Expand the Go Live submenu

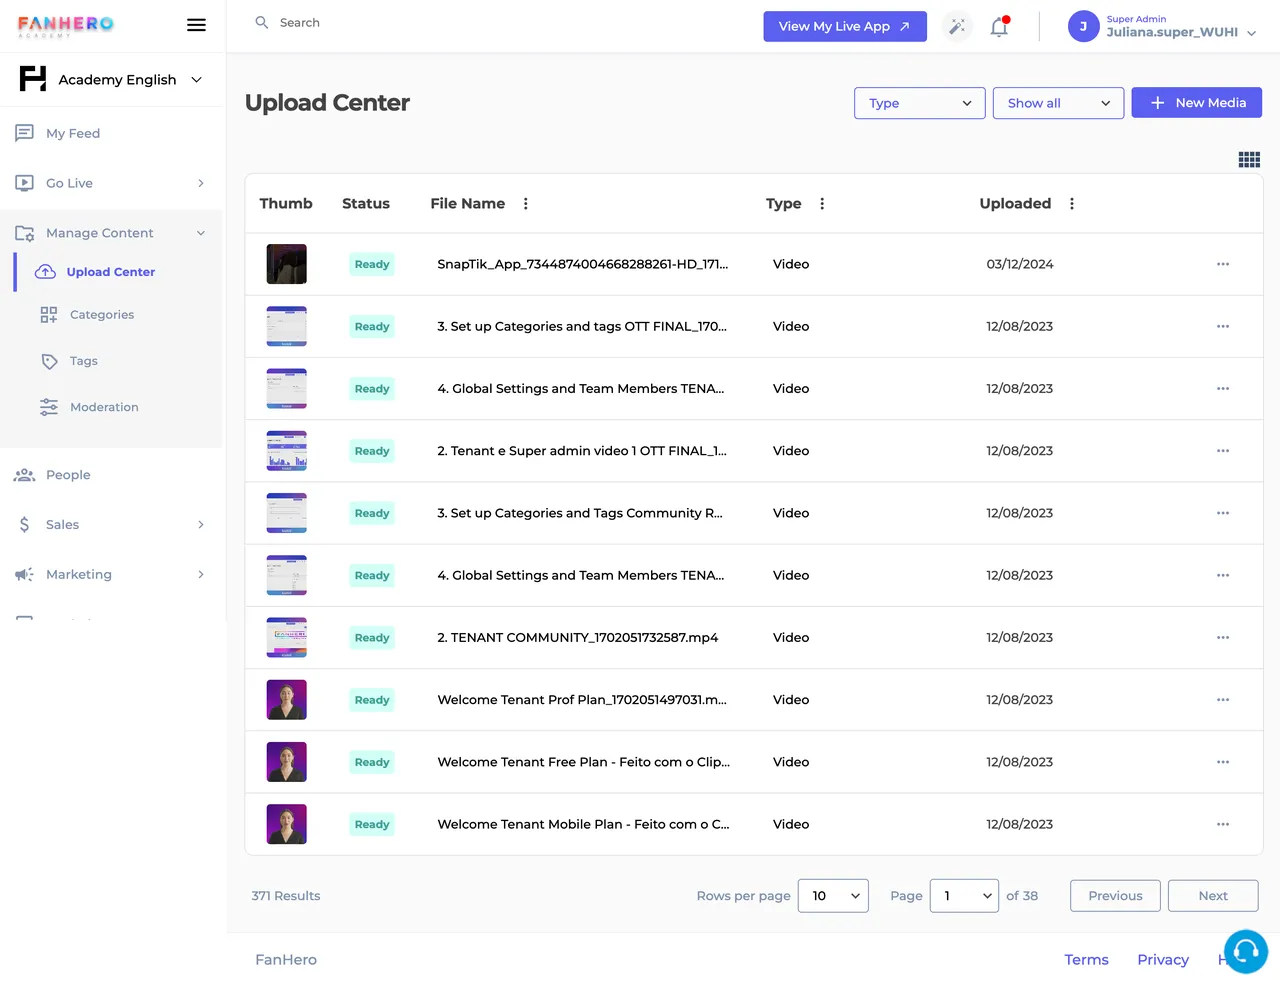[x=201, y=183]
